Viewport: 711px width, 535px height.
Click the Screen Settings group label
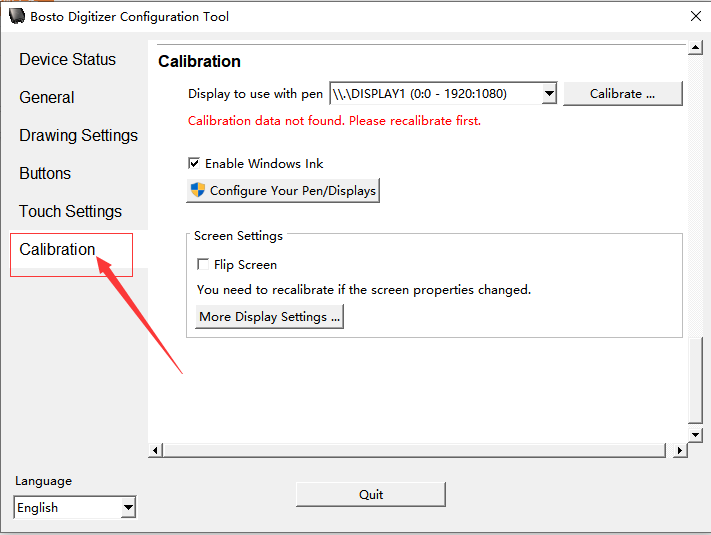coord(238,236)
